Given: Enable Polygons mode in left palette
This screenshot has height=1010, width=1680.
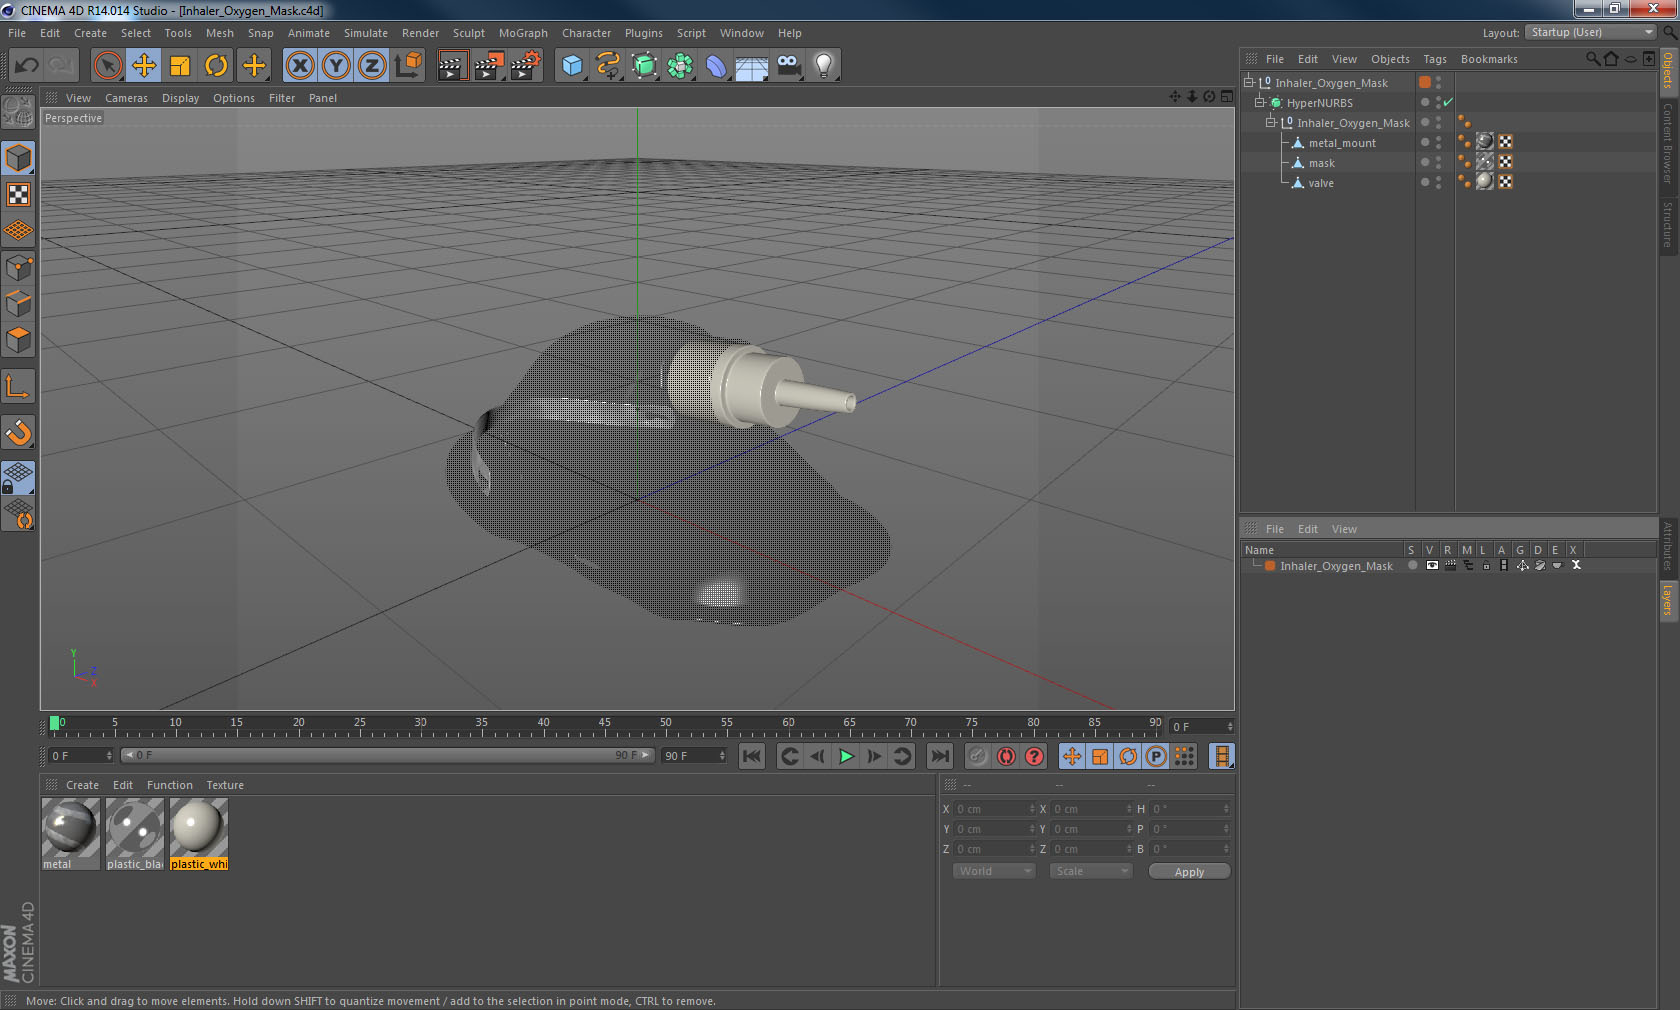Looking at the screenshot, I should pyautogui.click(x=18, y=340).
